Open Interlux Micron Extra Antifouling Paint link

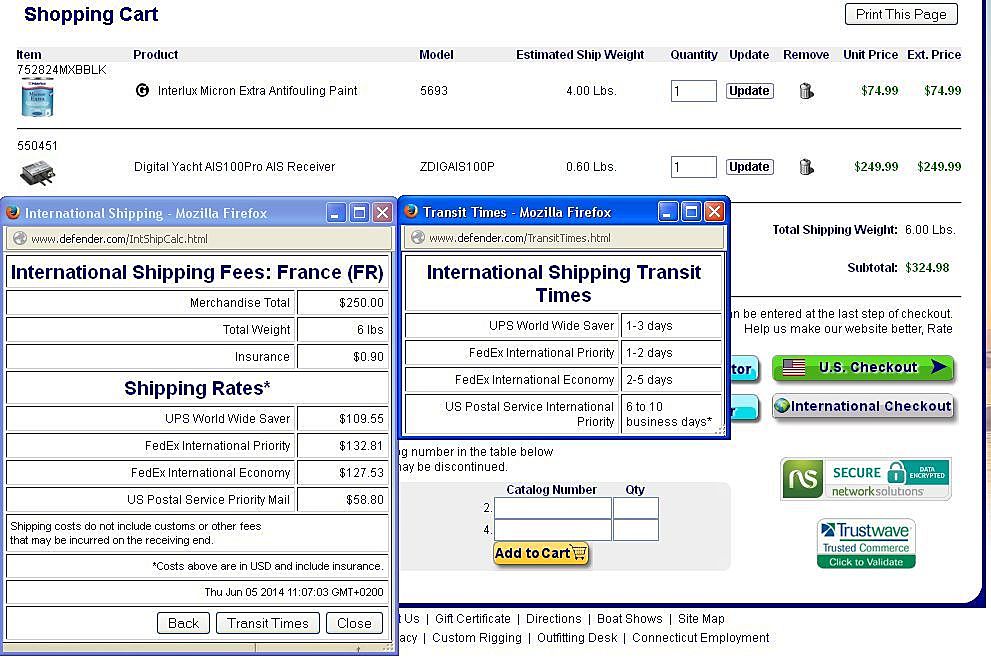pyautogui.click(x=257, y=90)
